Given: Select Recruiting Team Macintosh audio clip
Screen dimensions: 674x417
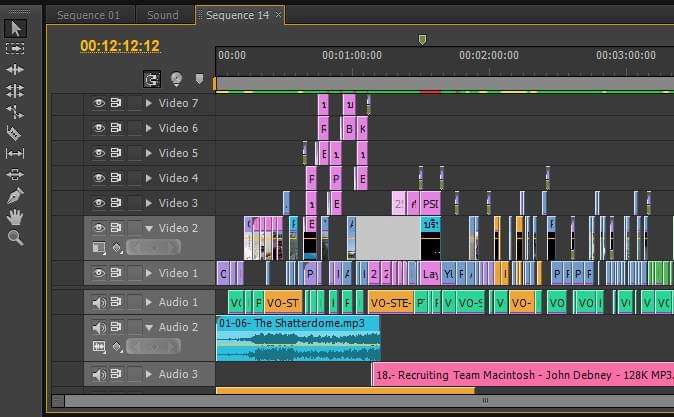Looking at the screenshot, I should pyautogui.click(x=523, y=375).
